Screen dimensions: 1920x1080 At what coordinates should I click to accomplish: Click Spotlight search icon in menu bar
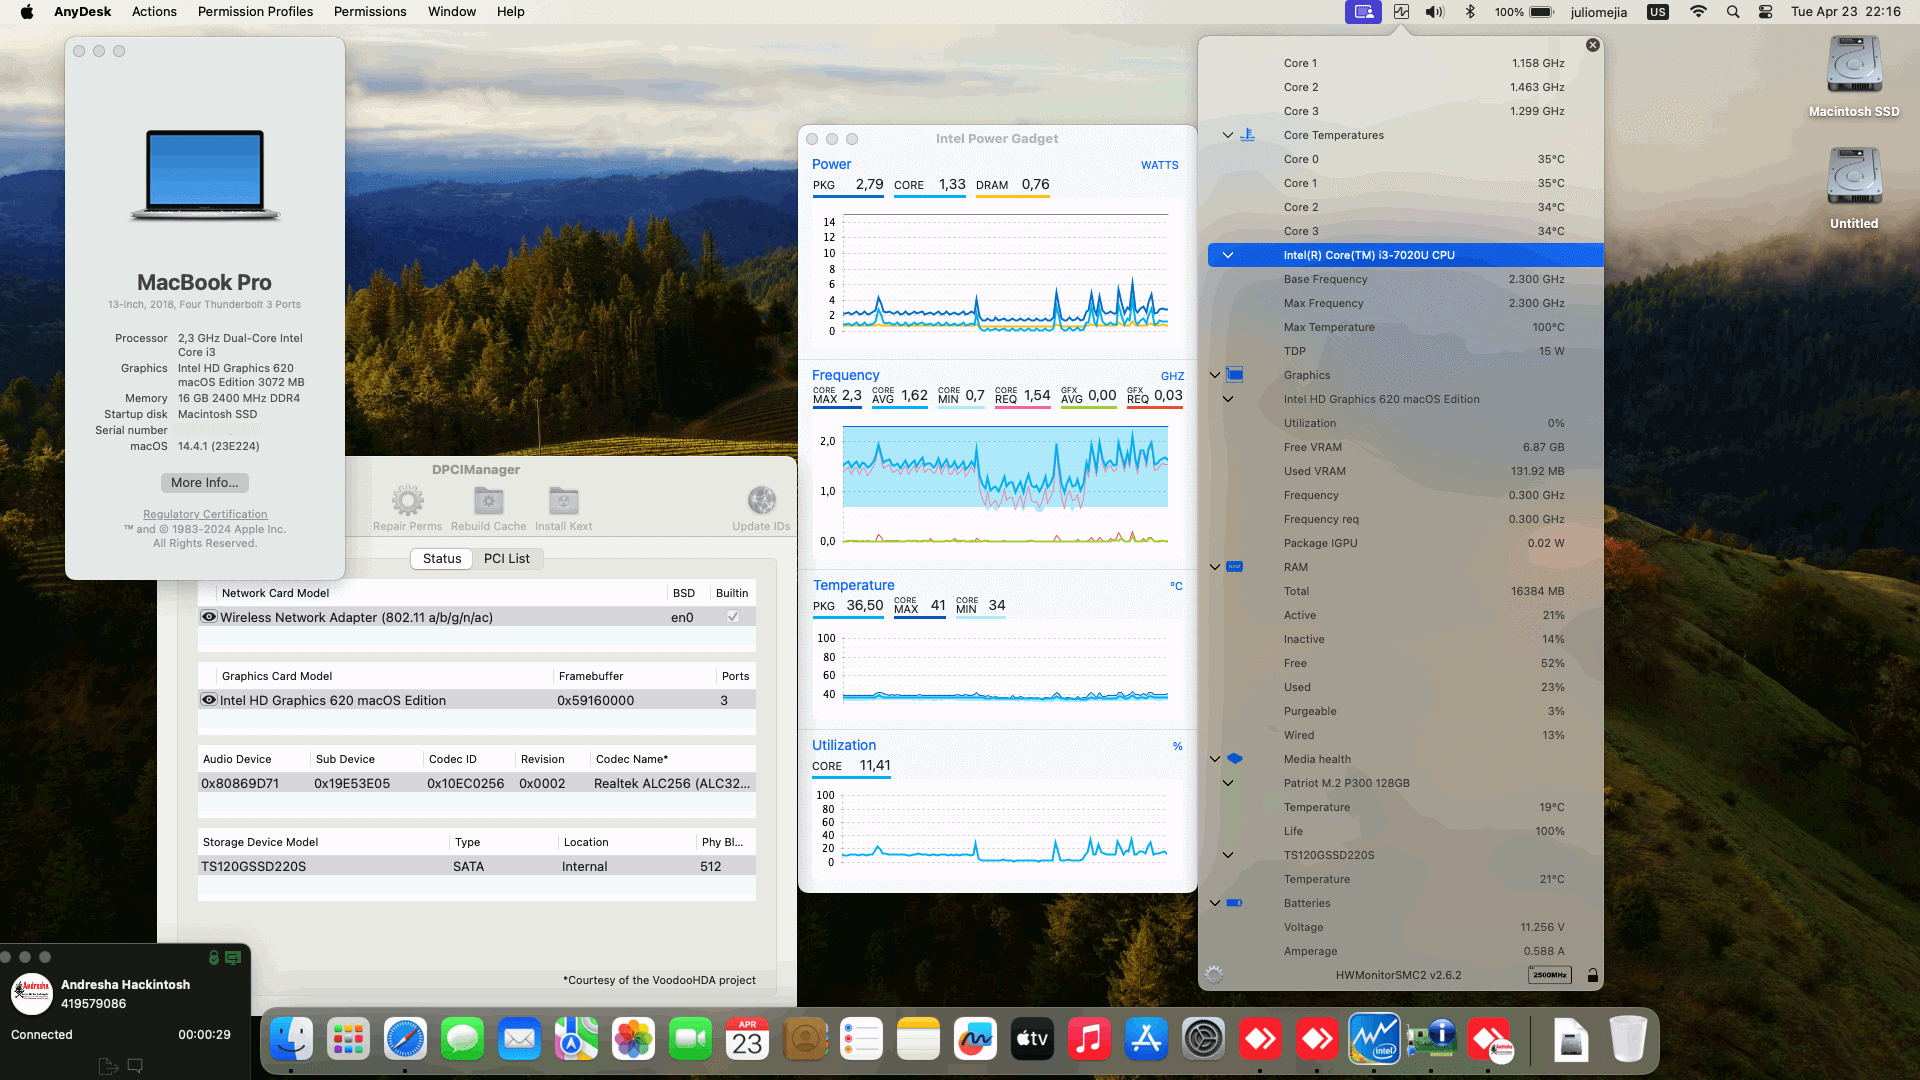[x=1733, y=12]
